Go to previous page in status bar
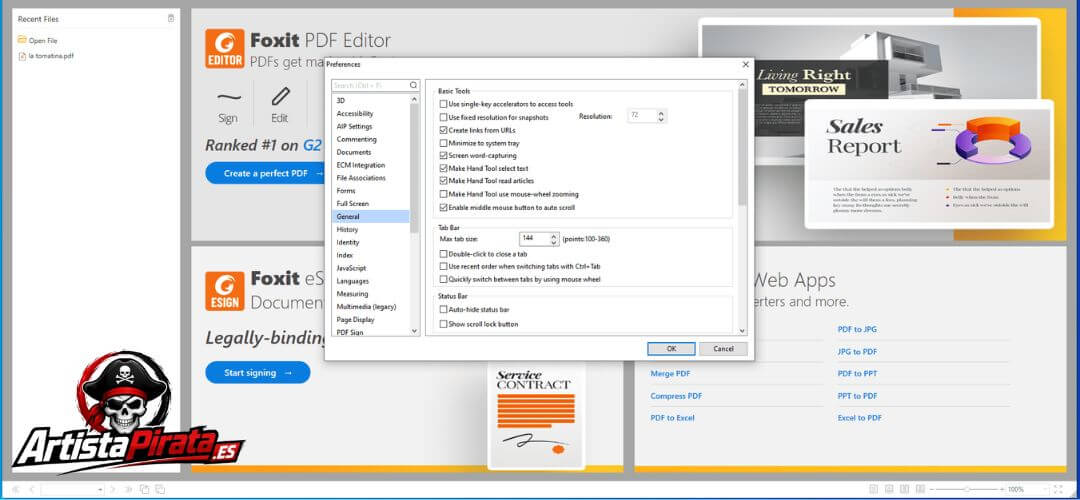Viewport: 1080px width, 500px height. coord(31,490)
